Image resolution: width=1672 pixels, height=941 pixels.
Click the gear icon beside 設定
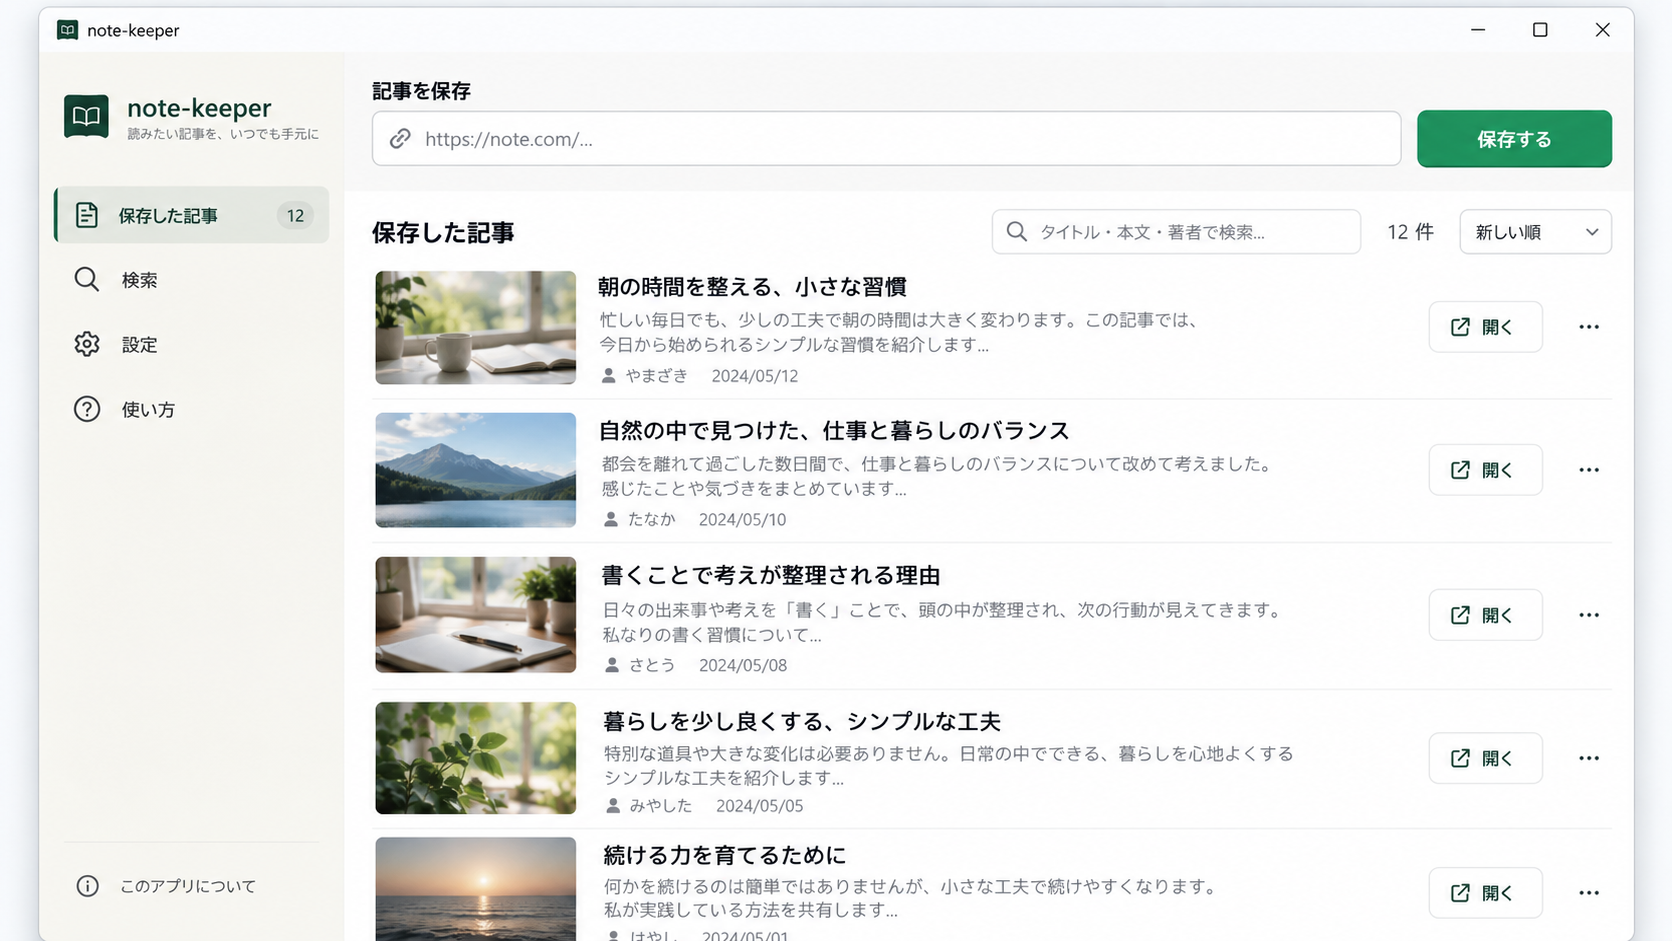[87, 345]
